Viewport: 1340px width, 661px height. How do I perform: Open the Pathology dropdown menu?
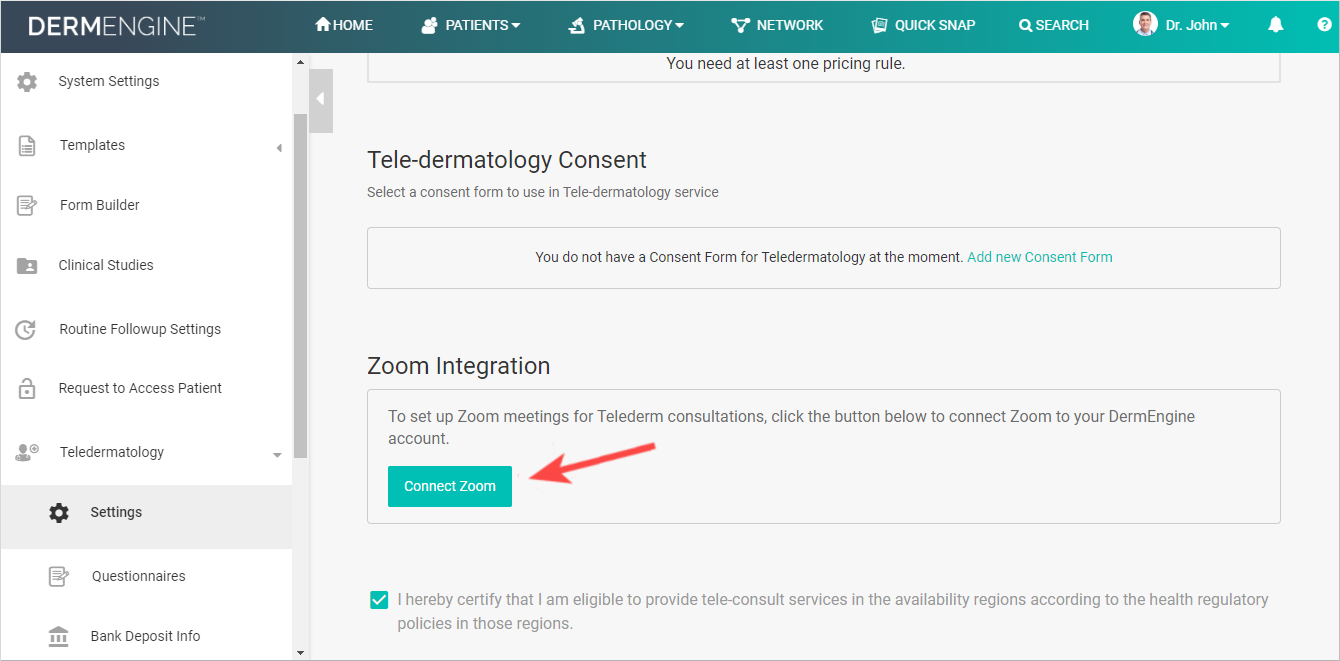(x=626, y=25)
